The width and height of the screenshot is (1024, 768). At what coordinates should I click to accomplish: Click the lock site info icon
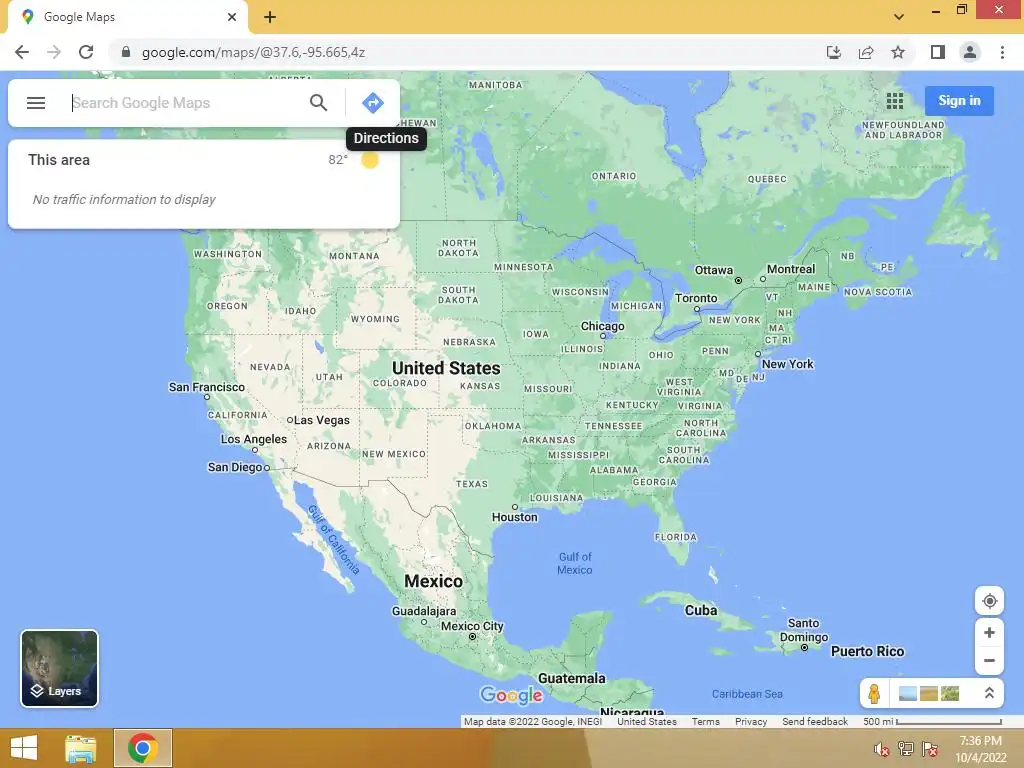tap(126, 52)
